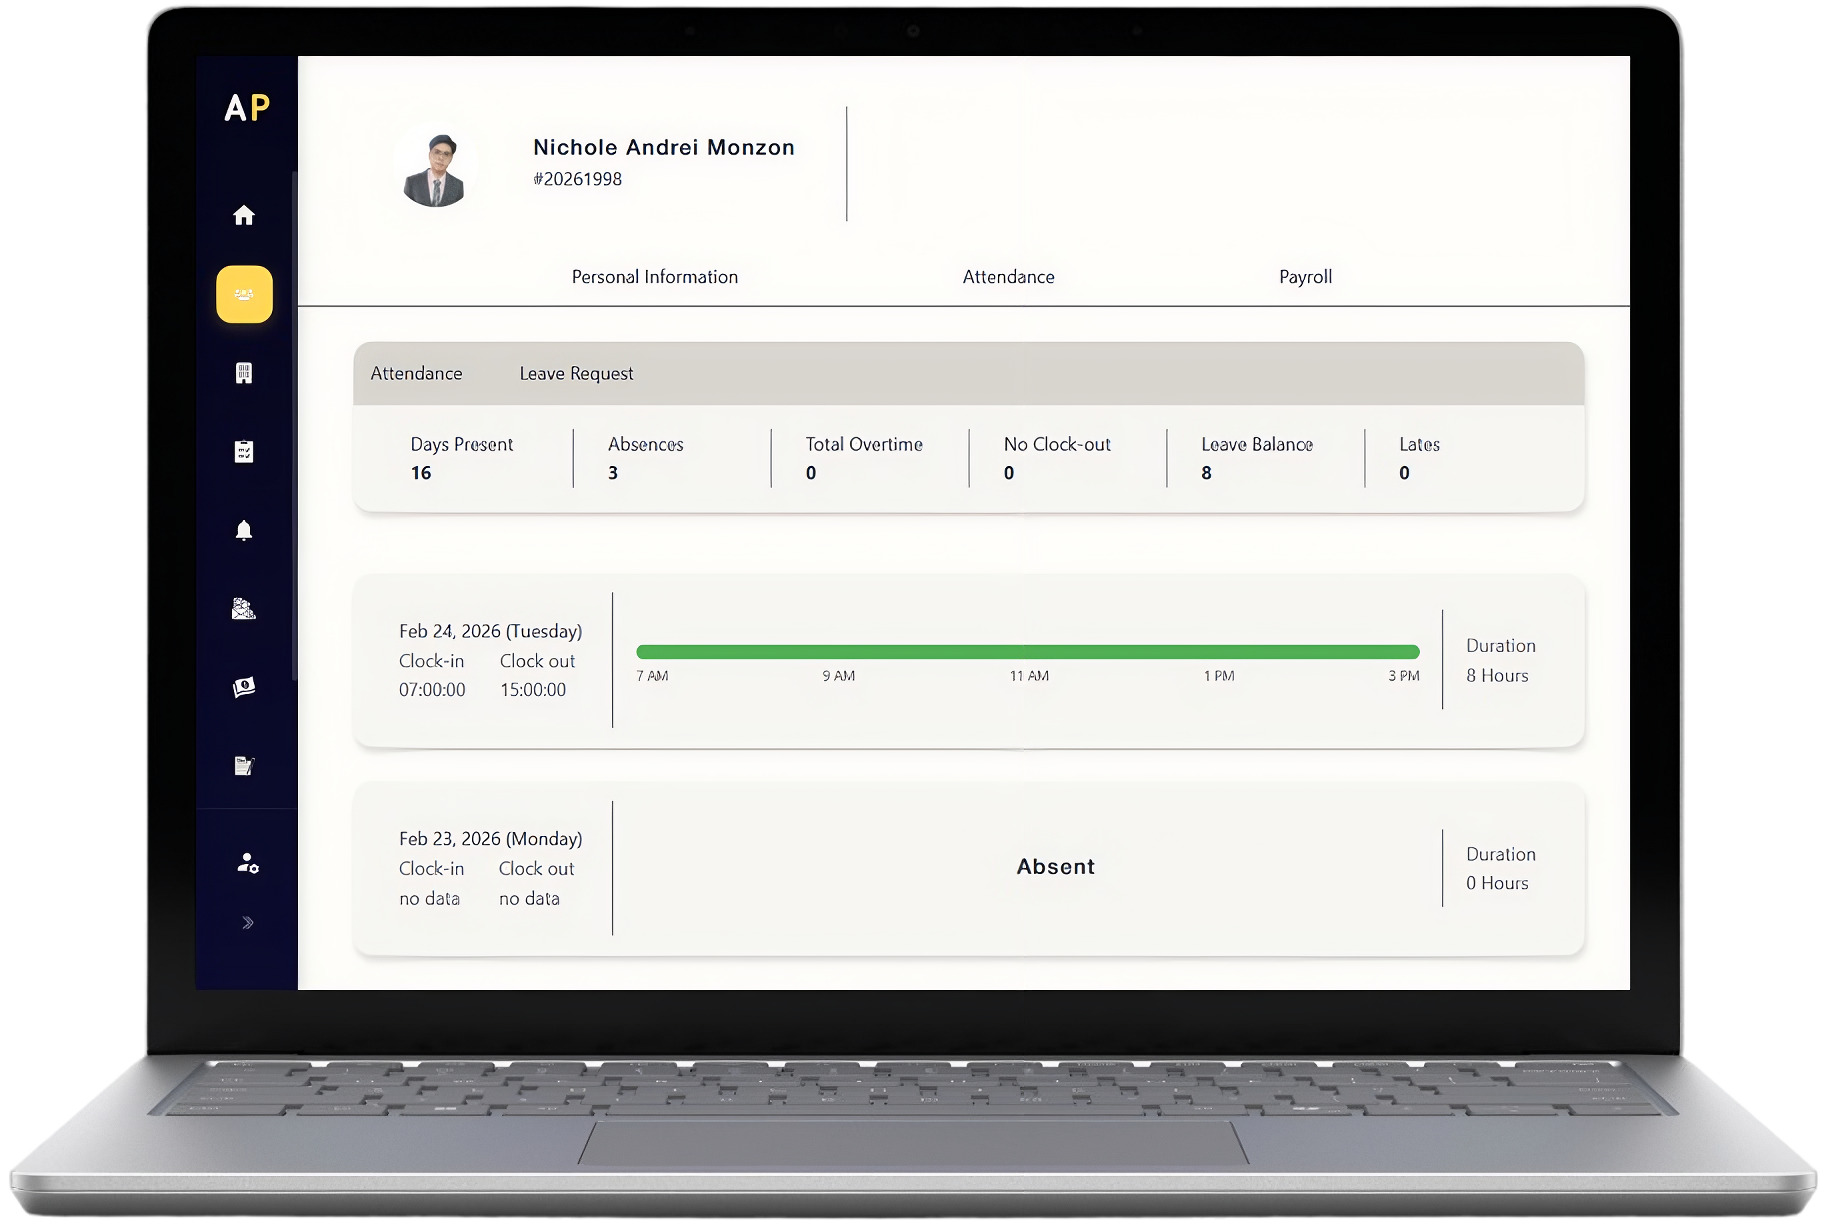
Task: Click the AP logo
Action: click(x=247, y=108)
